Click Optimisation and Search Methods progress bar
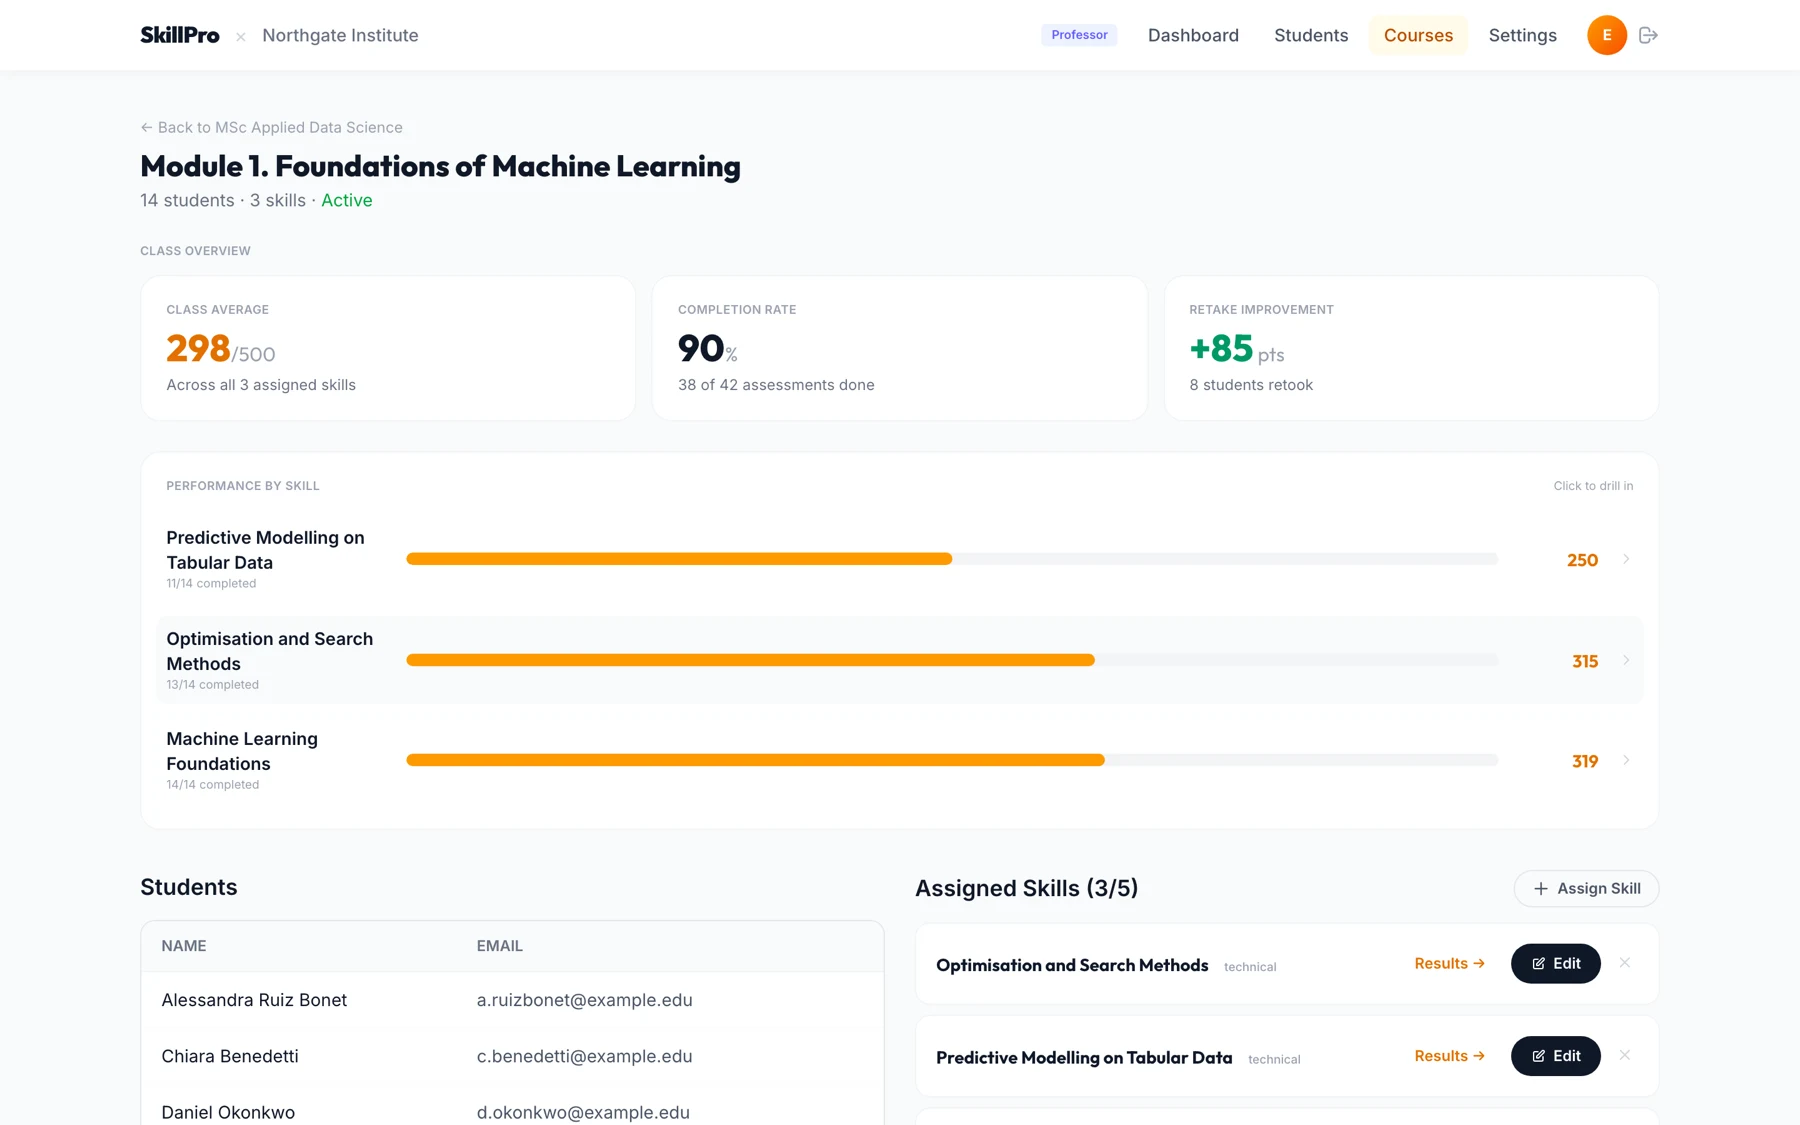This screenshot has width=1800, height=1125. (x=952, y=660)
